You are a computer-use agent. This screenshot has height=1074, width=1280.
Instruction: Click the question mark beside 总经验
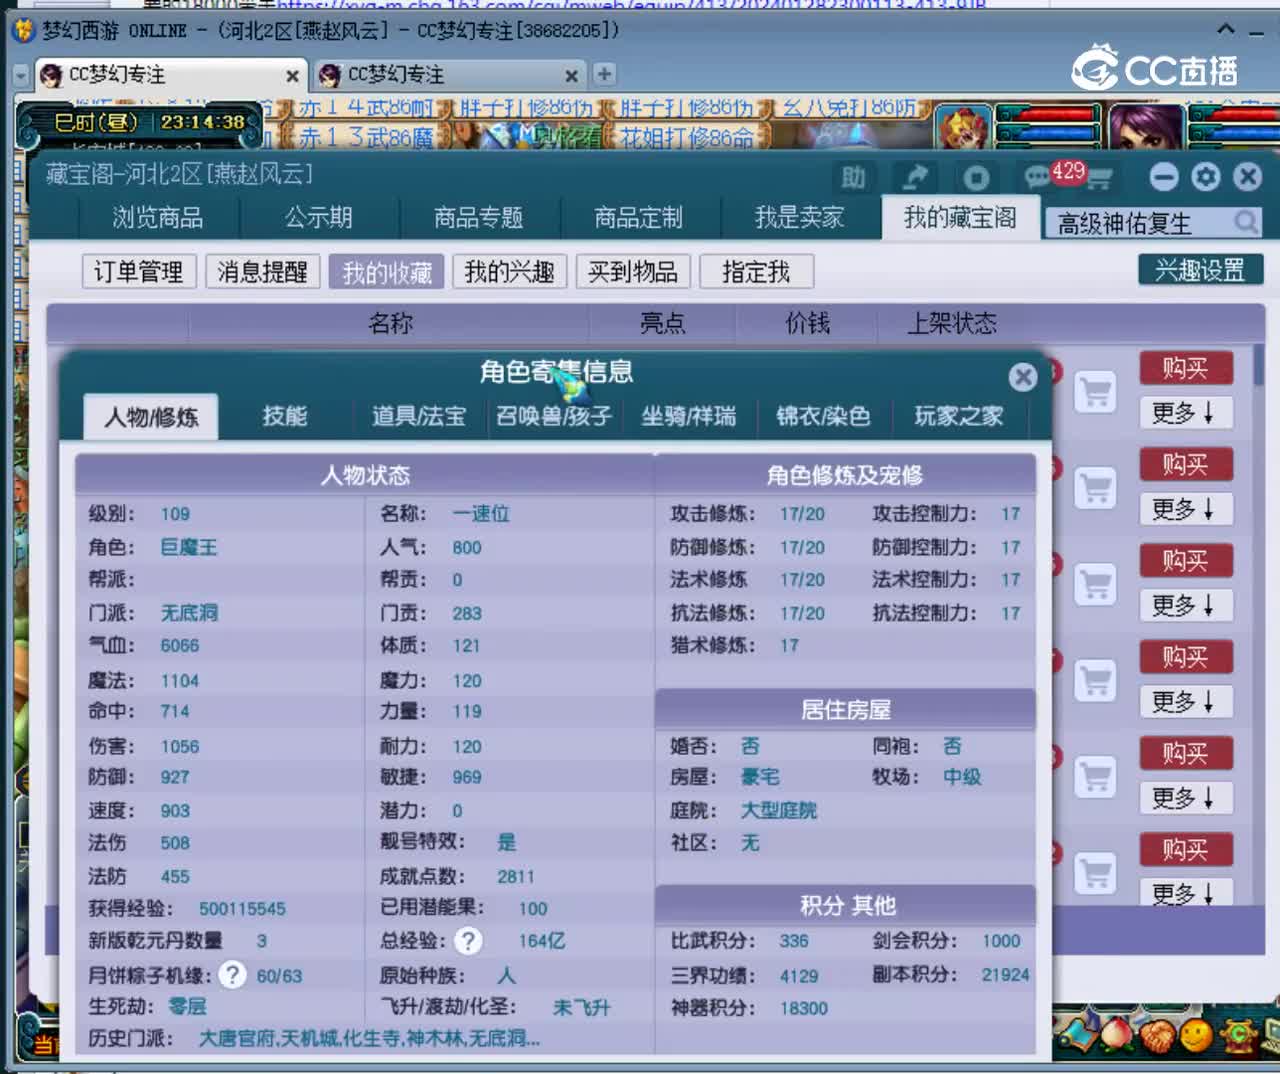[x=468, y=941]
